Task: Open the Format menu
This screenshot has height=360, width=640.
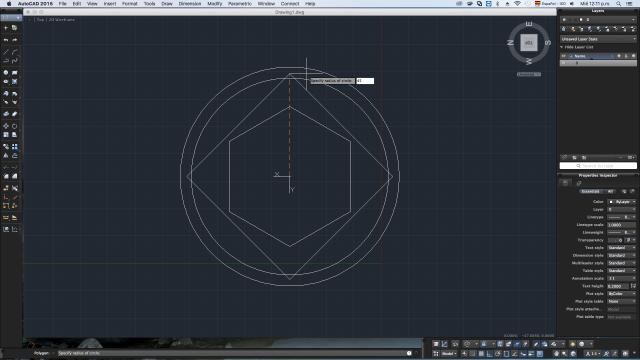Action: point(129,3)
